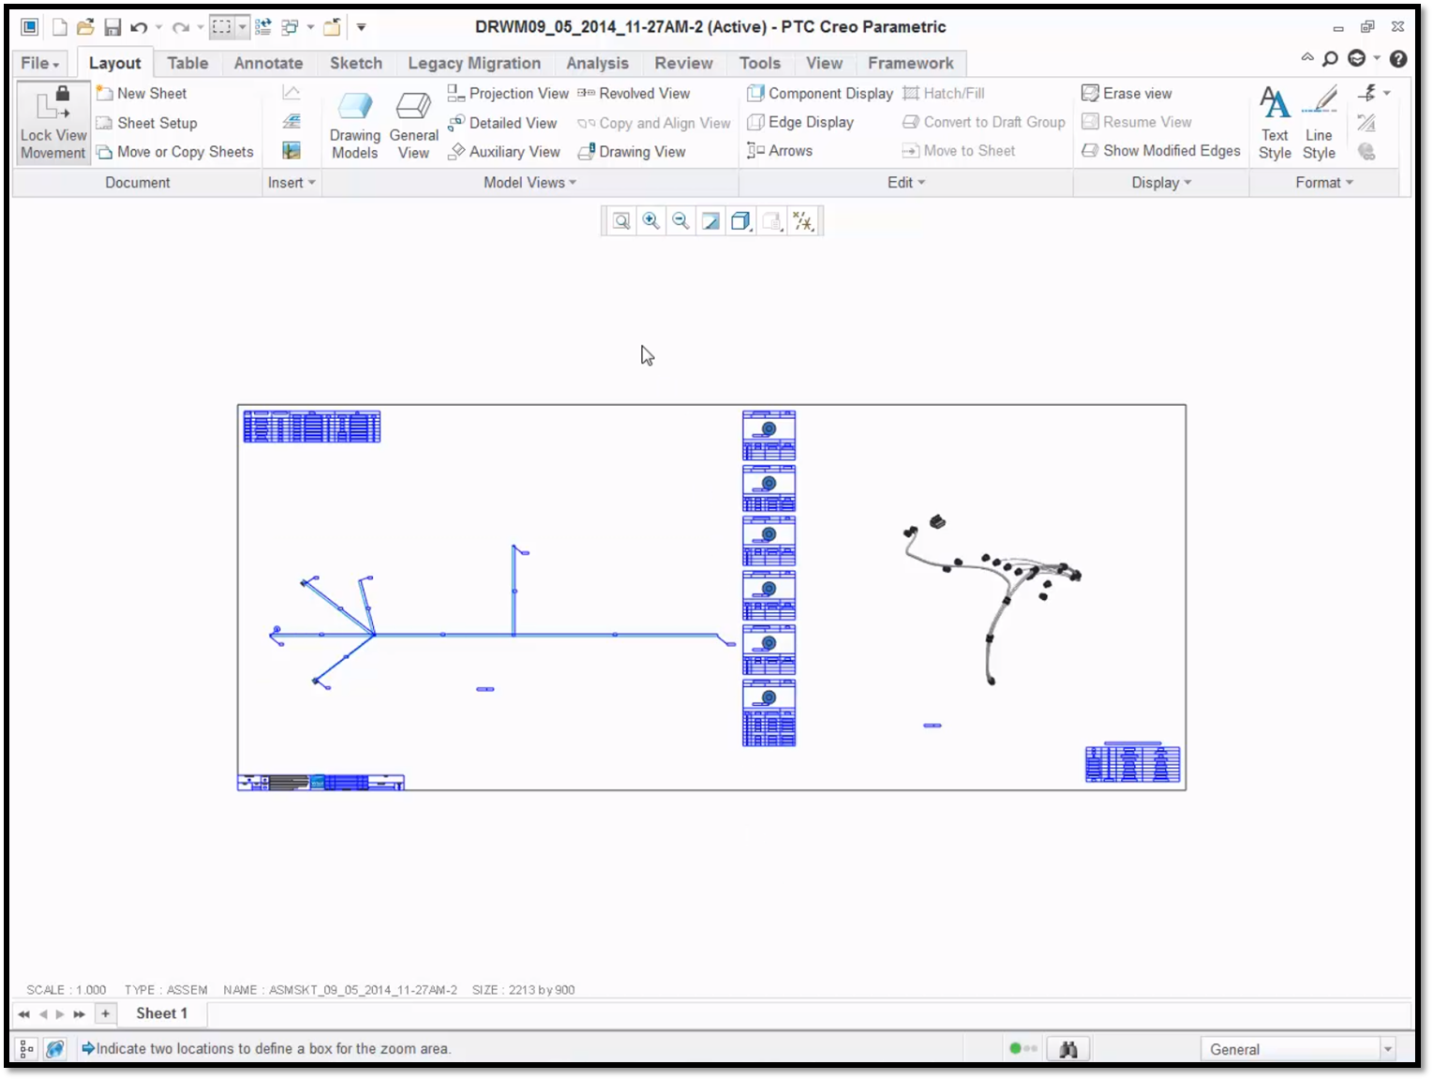Open the selection box dropdown arrow
The height and width of the screenshot is (1080, 1433).
click(x=242, y=27)
